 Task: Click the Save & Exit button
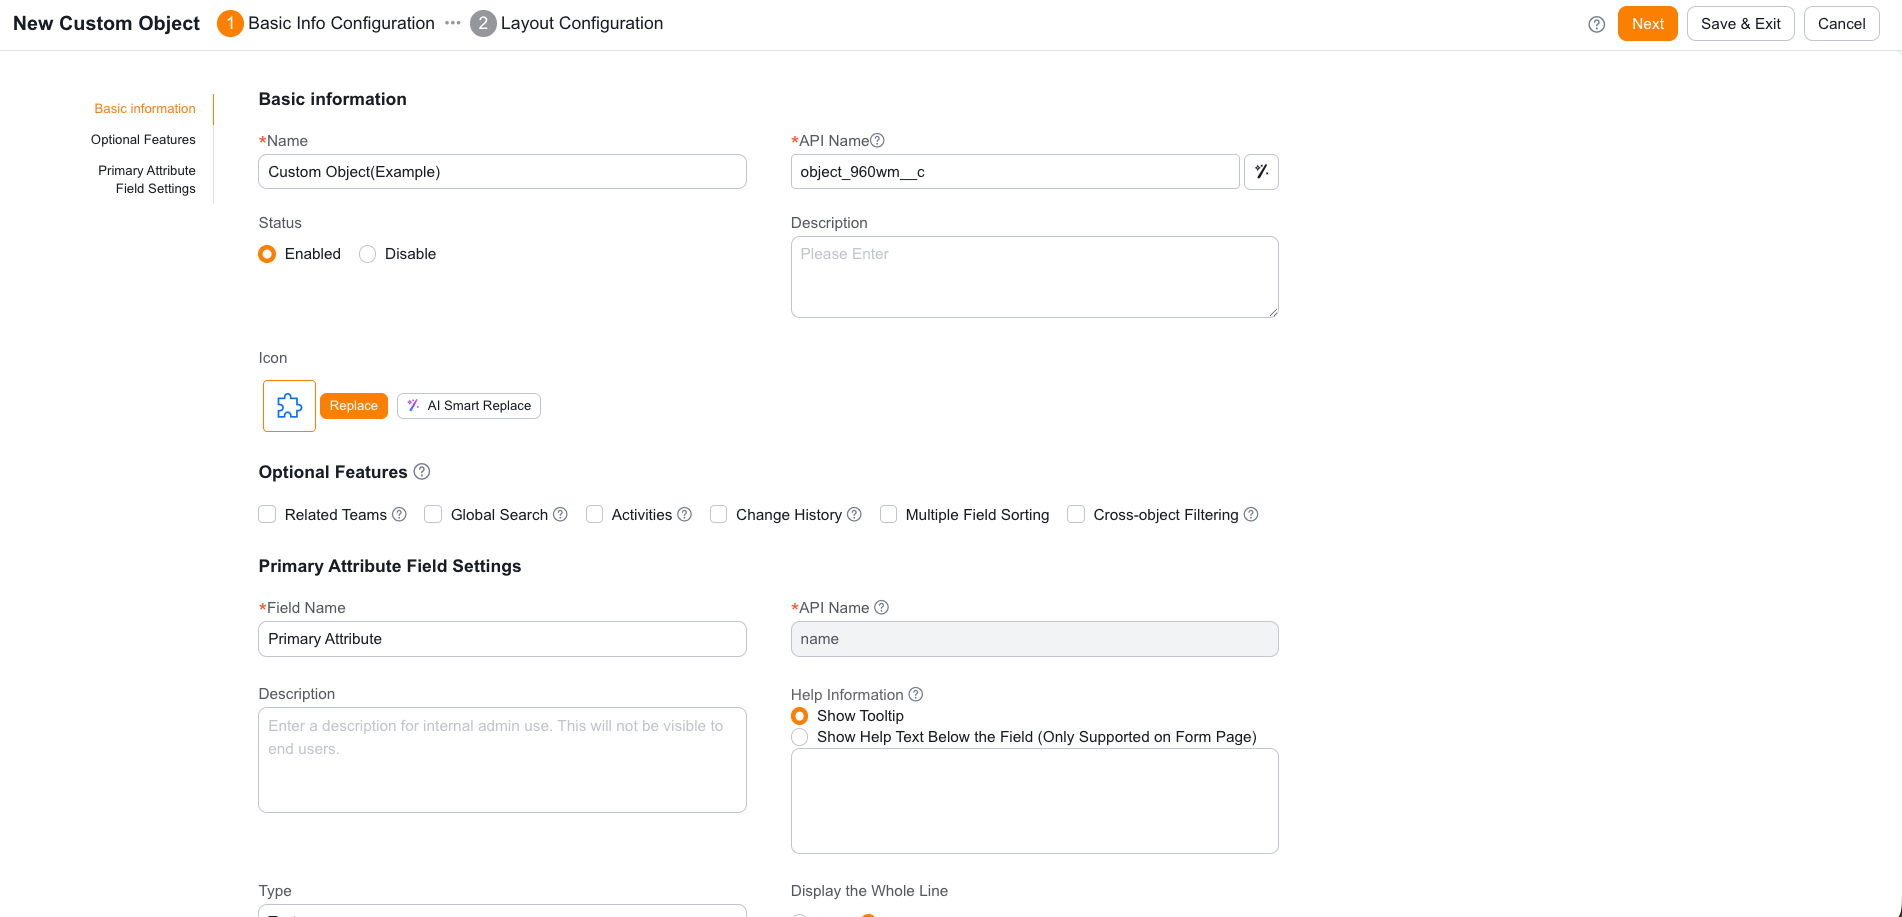[x=1741, y=24]
